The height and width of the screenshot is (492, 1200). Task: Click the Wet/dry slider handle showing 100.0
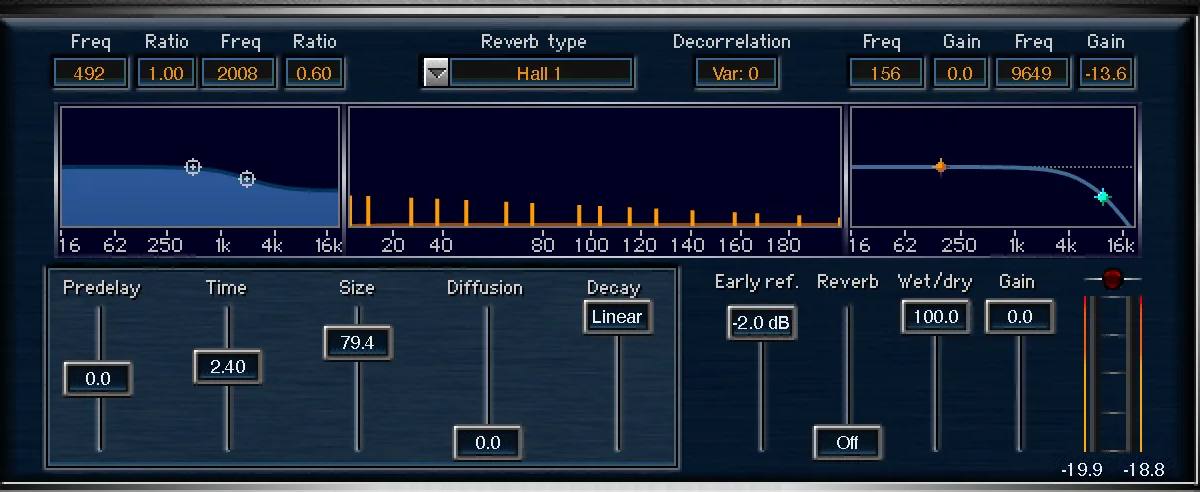(936, 317)
